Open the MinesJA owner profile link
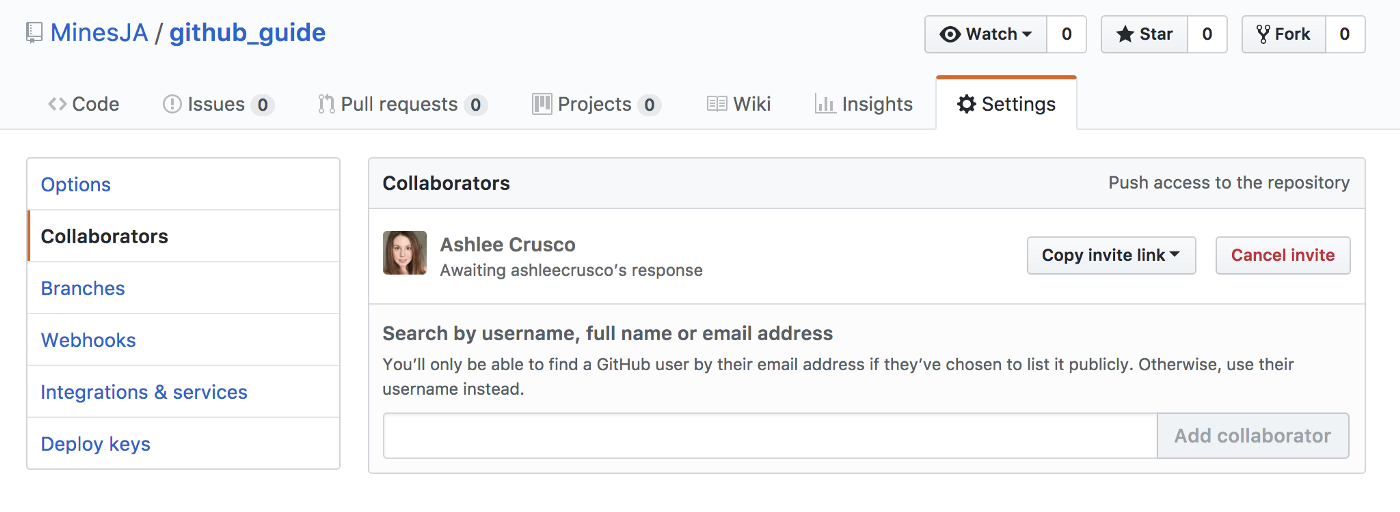Image resolution: width=1400 pixels, height=512 pixels. click(x=99, y=33)
